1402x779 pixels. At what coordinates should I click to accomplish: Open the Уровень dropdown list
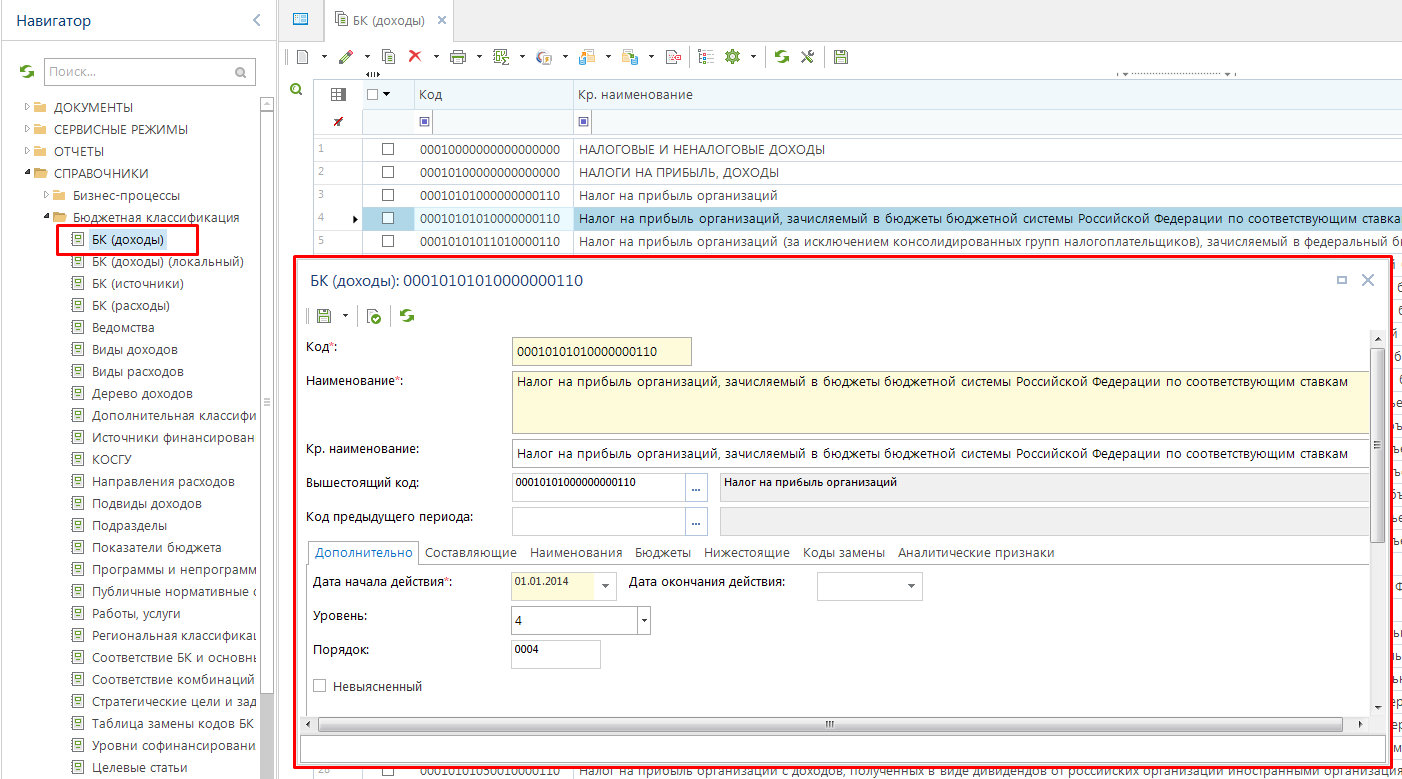[x=644, y=621]
